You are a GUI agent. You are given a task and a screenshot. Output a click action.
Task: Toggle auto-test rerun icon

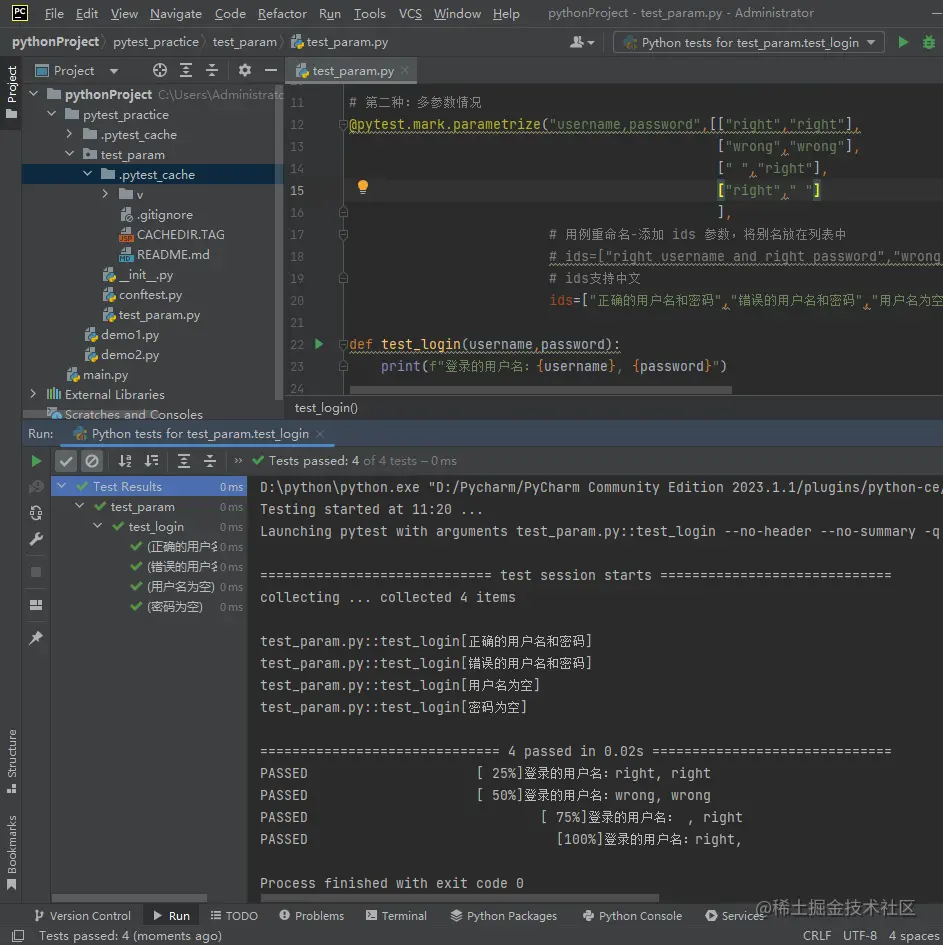[36, 513]
